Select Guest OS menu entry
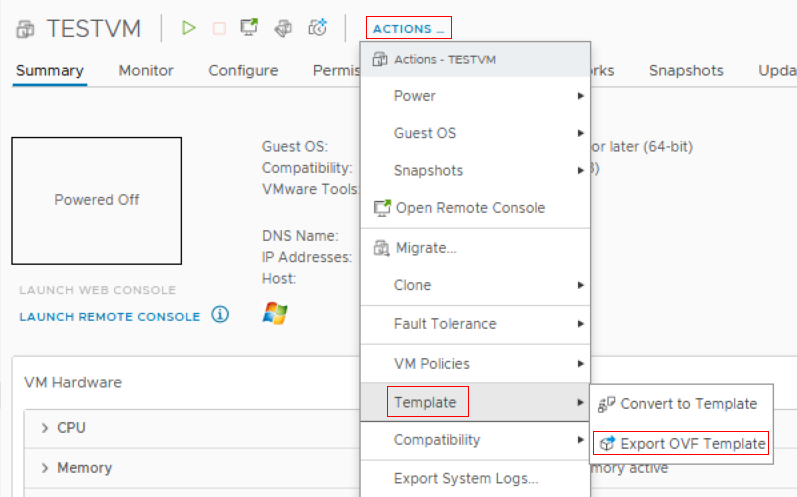 click(x=475, y=133)
